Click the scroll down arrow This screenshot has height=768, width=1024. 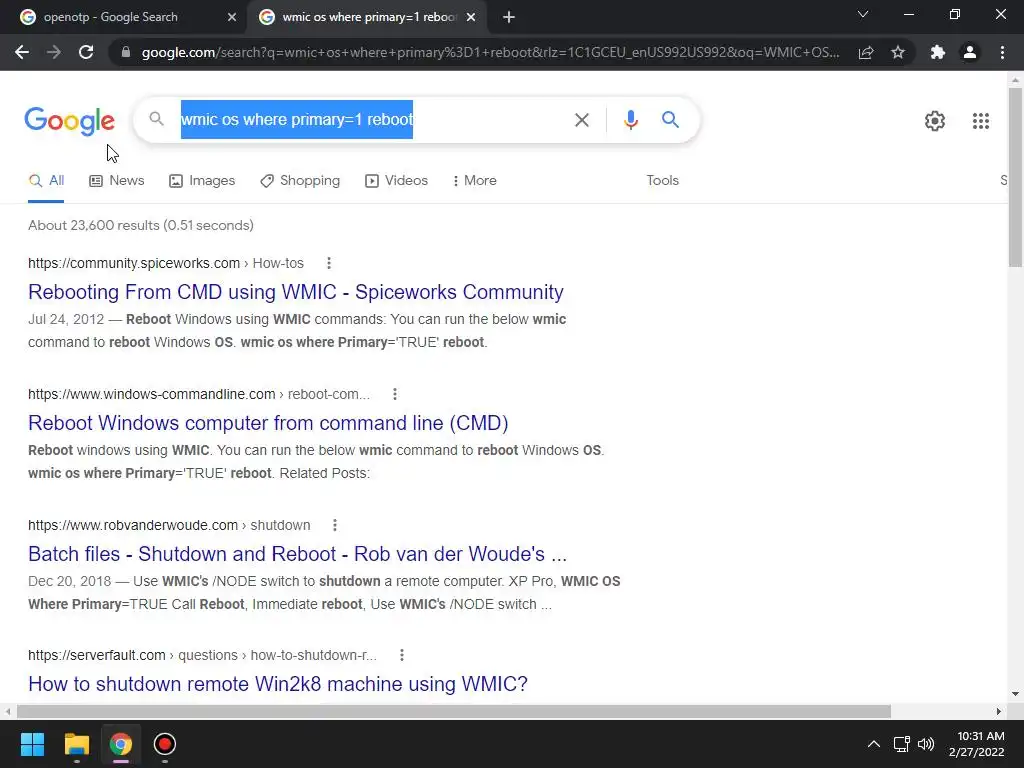point(1015,694)
